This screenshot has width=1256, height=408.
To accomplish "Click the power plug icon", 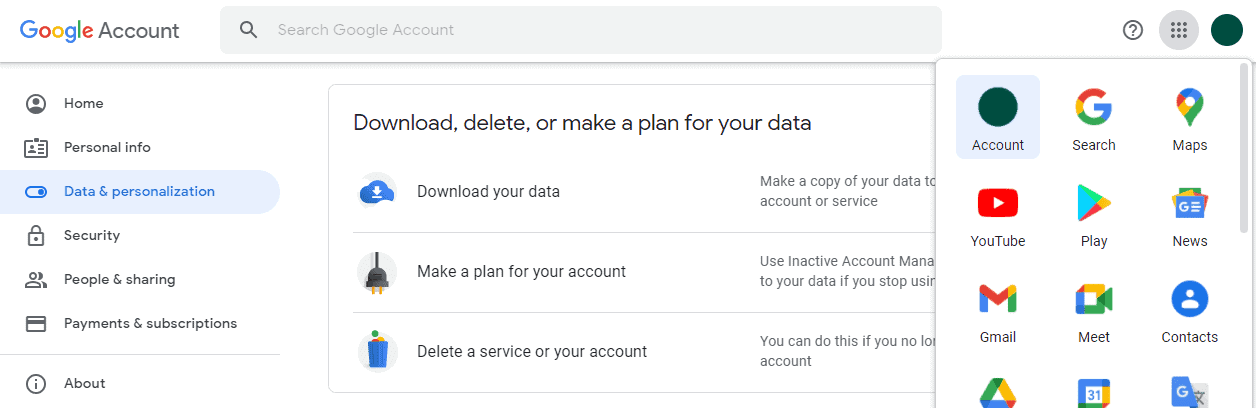I will click(377, 272).
